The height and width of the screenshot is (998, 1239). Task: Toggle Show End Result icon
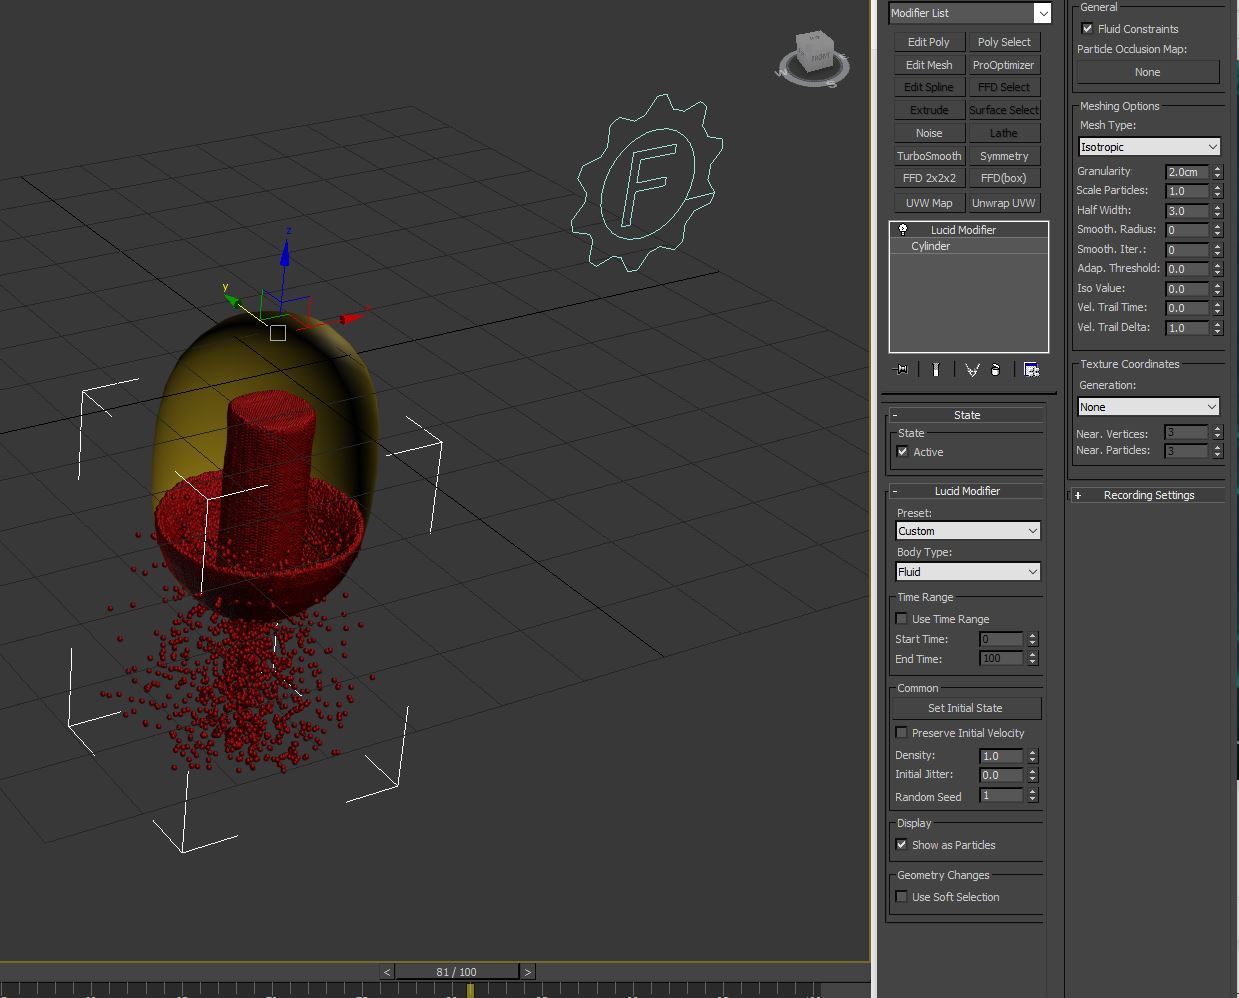936,370
